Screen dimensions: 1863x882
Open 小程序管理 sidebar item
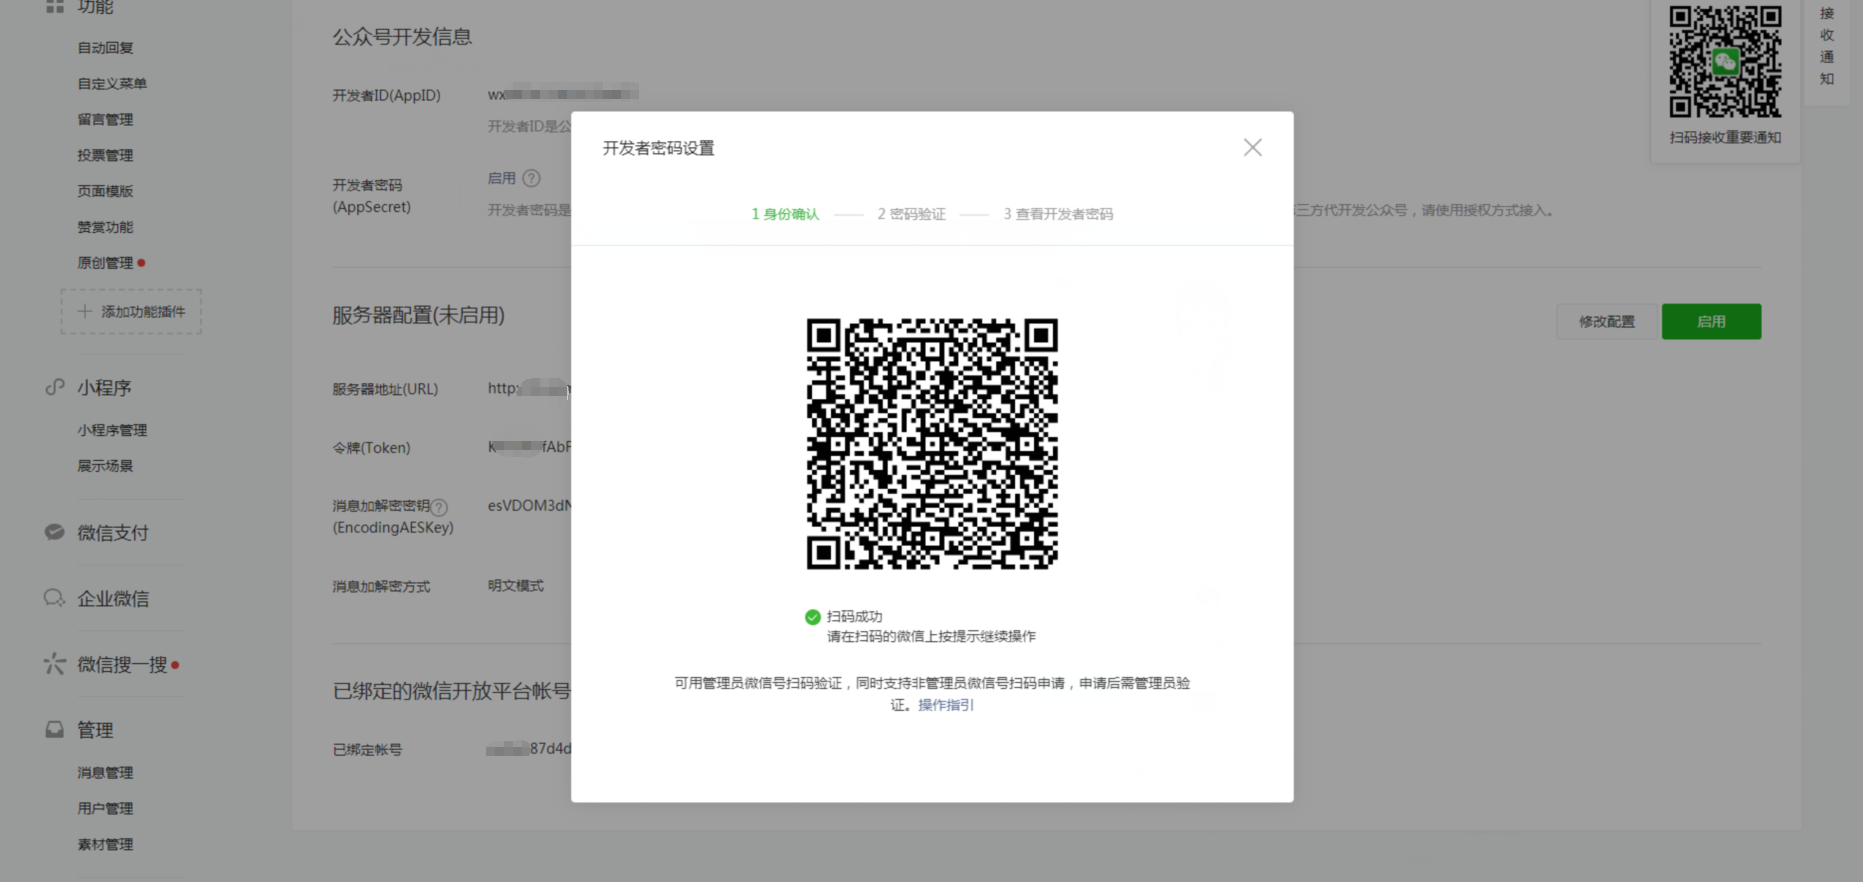(112, 430)
